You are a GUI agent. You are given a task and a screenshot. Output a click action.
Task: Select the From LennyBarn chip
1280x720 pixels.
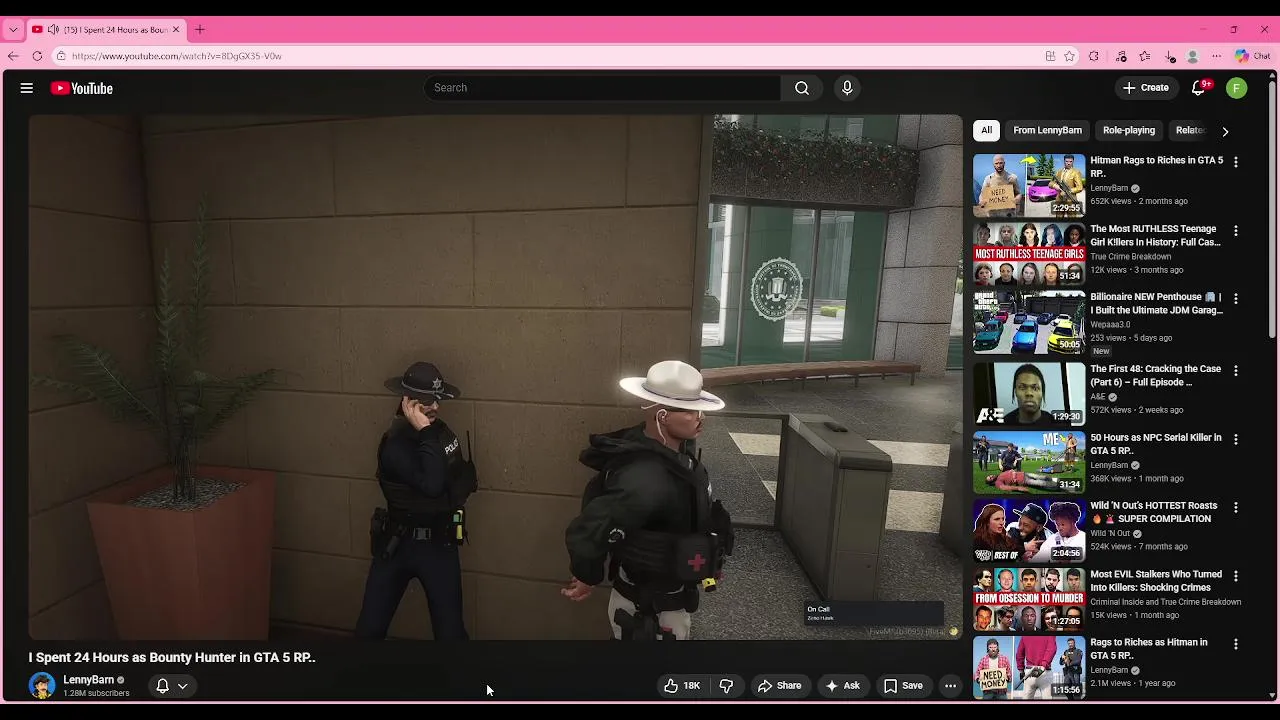coord(1047,130)
